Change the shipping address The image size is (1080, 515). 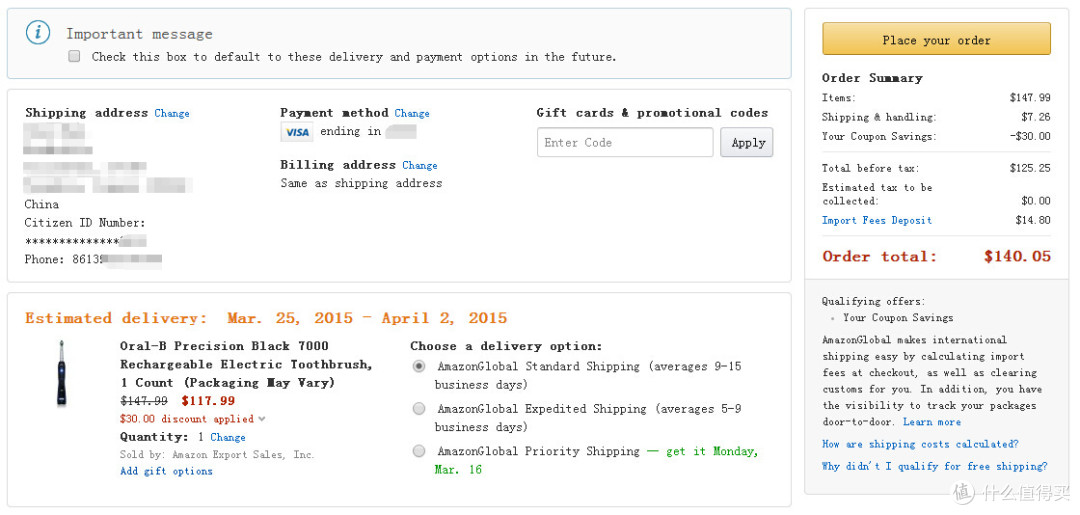[172, 113]
